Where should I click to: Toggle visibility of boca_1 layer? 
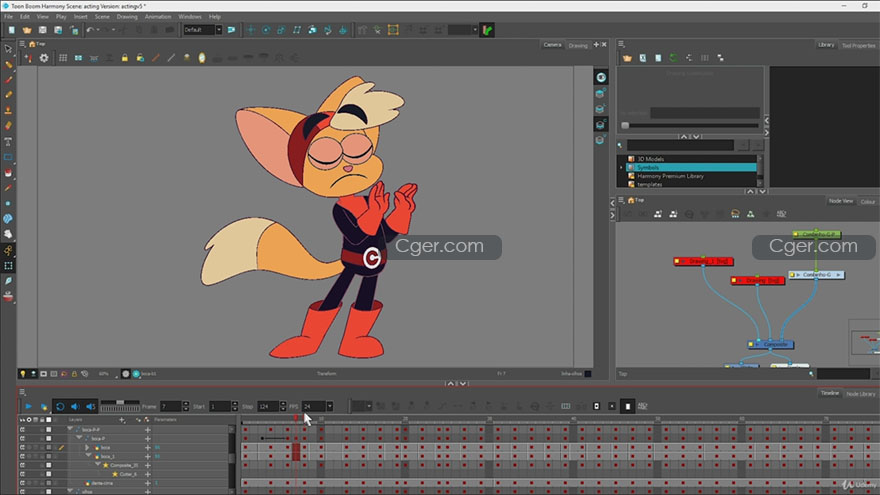pos(22,456)
